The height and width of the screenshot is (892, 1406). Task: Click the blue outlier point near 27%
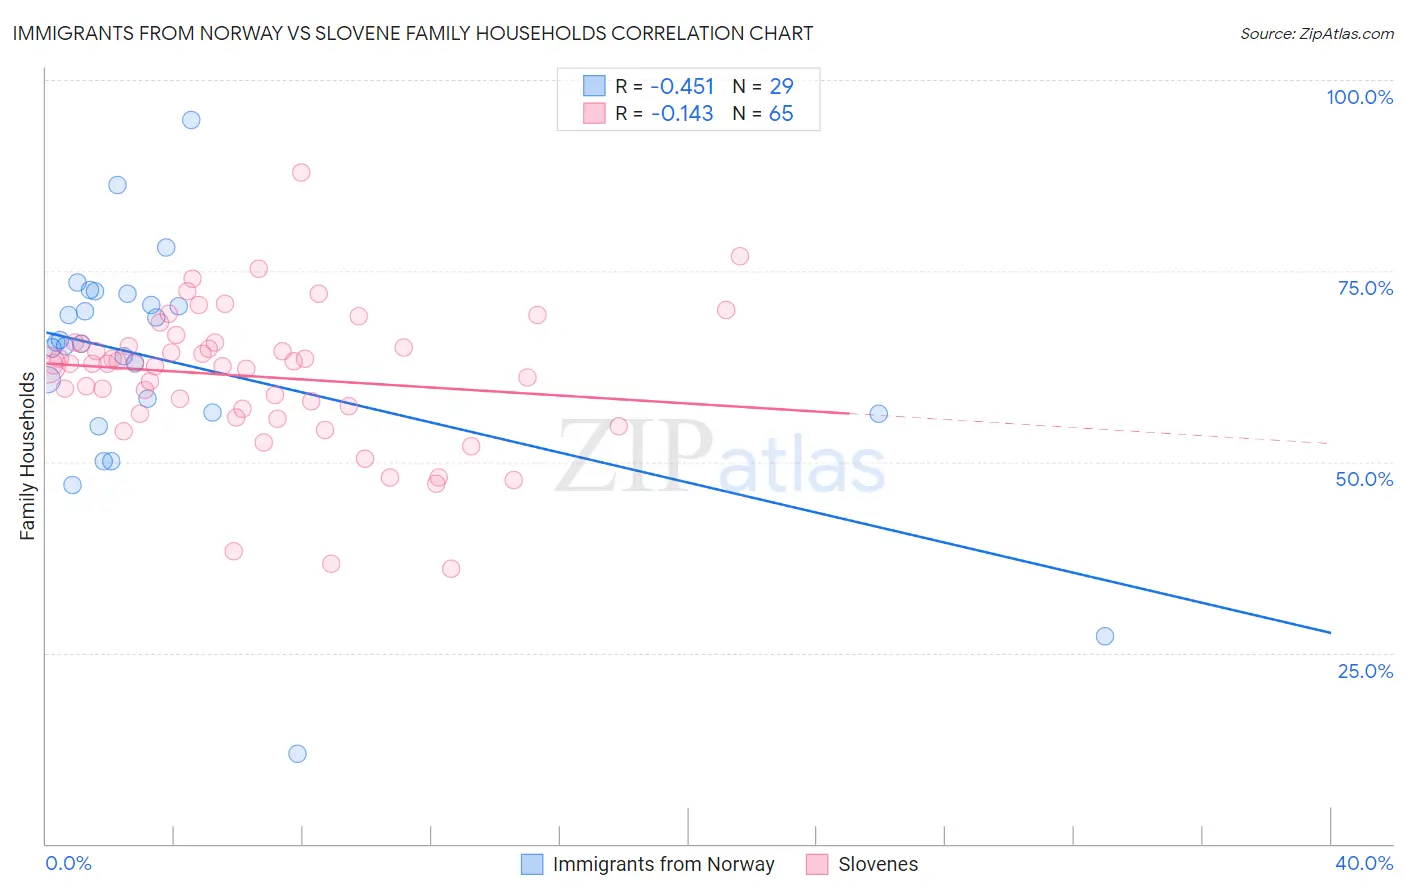click(1105, 636)
